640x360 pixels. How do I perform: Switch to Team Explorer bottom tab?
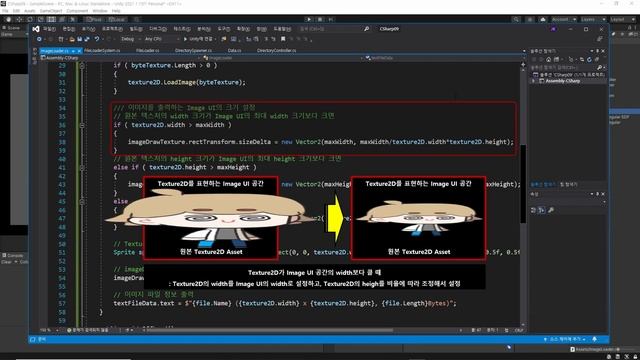click(x=568, y=184)
